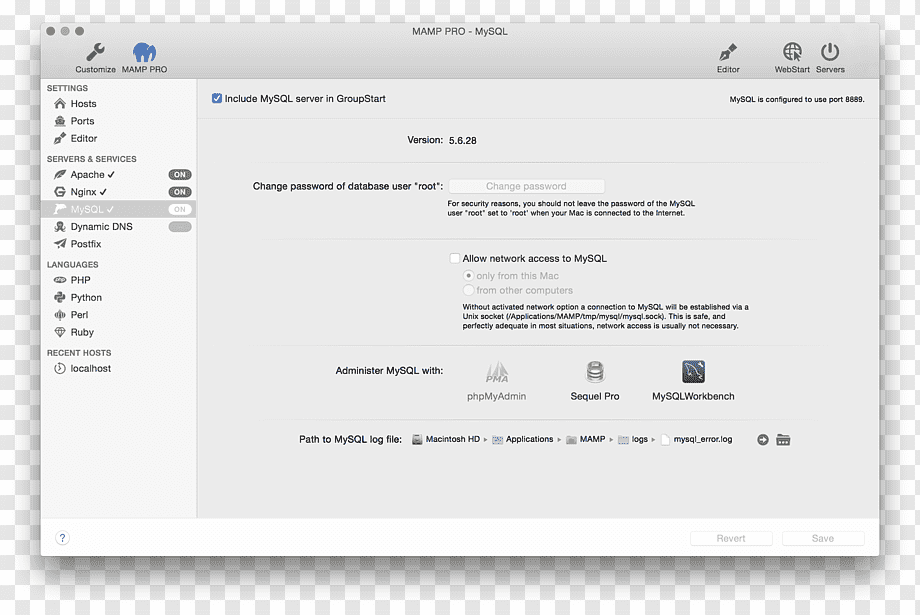
Task: Click the Save button
Action: [823, 538]
